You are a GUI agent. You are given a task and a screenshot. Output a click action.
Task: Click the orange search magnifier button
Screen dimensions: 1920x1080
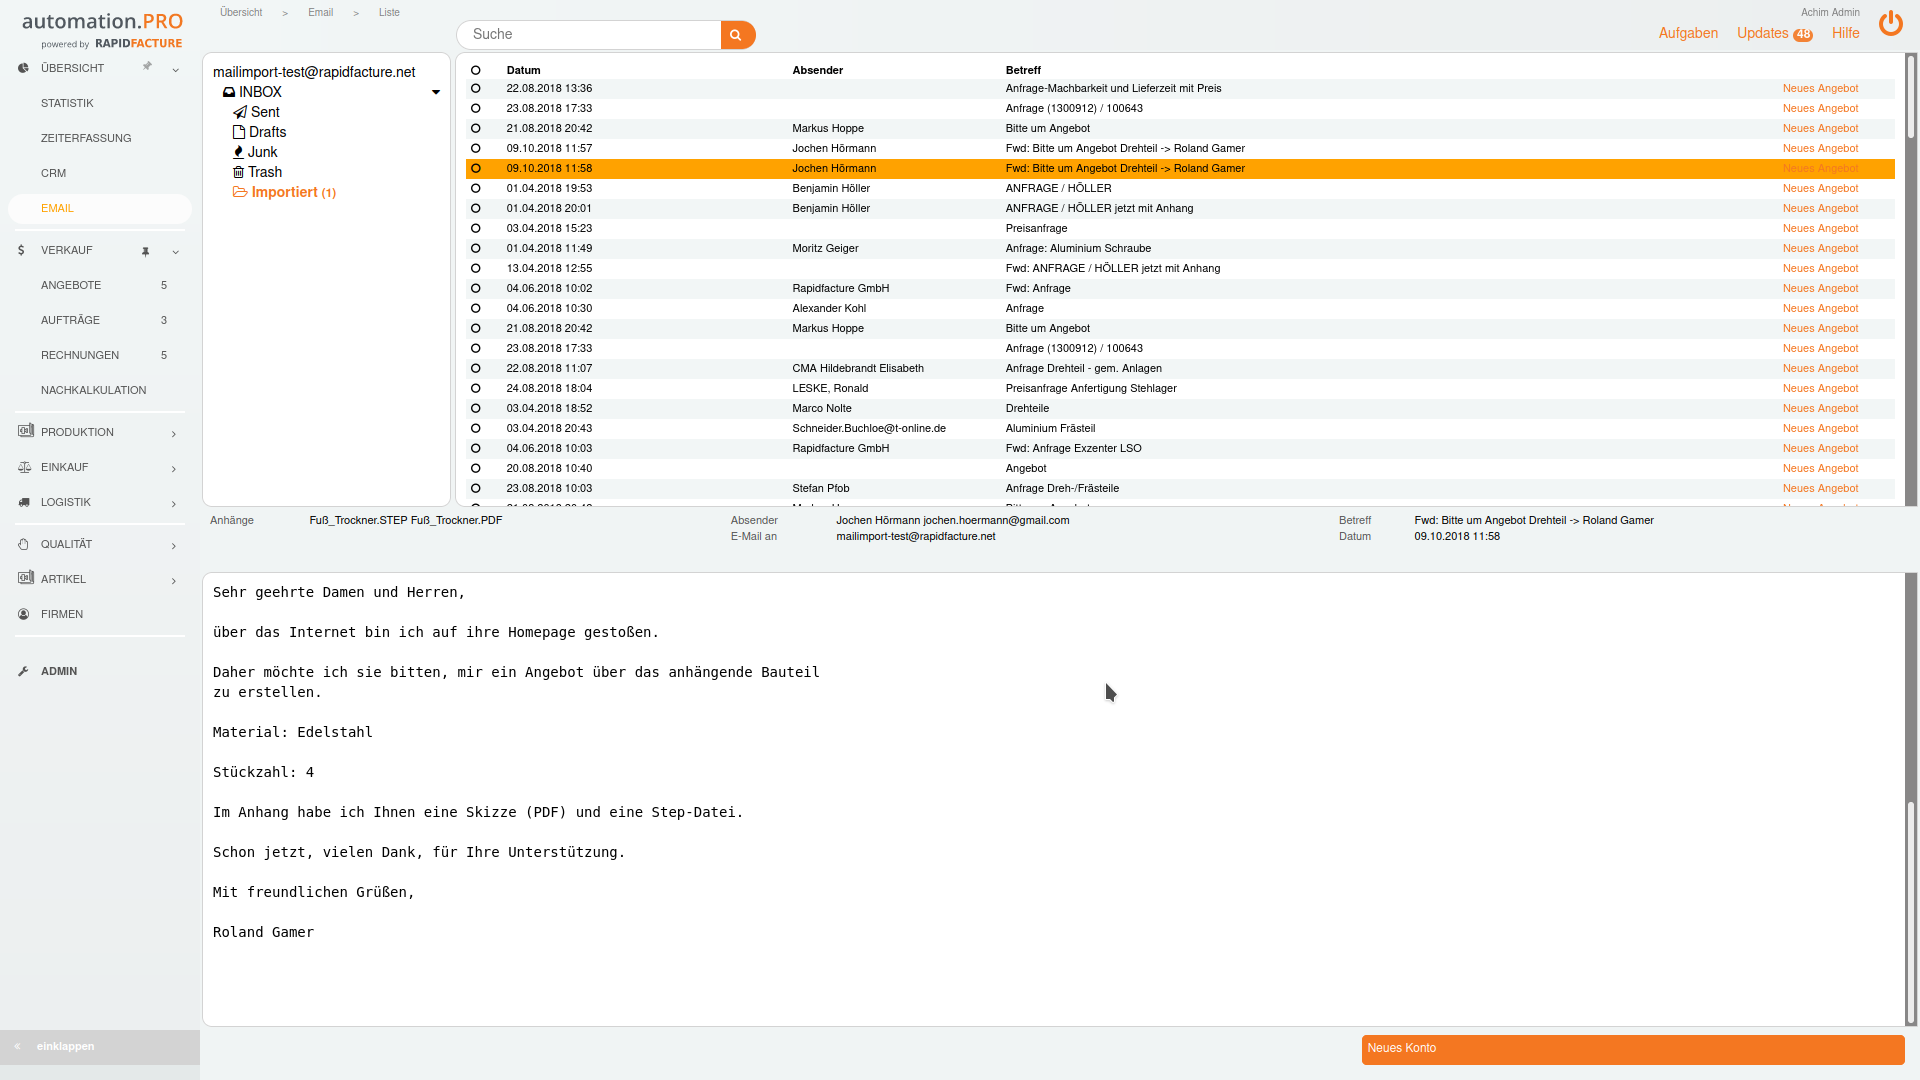737,35
